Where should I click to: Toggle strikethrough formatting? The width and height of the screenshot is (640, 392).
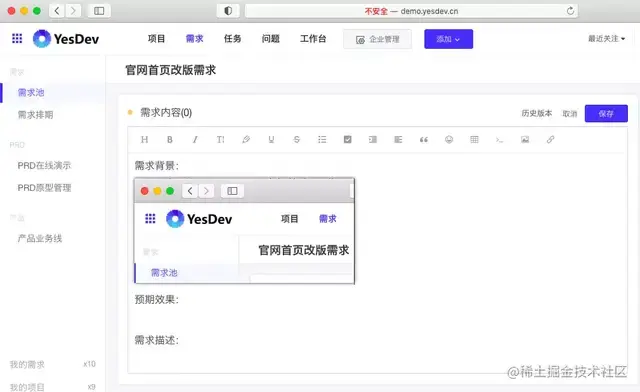297,140
